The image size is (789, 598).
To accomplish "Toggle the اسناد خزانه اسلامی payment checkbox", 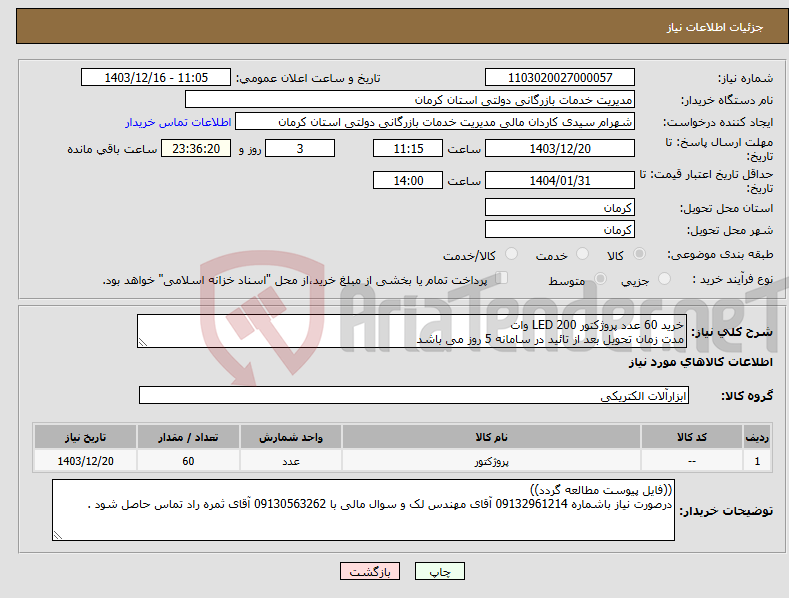I will [x=502, y=278].
